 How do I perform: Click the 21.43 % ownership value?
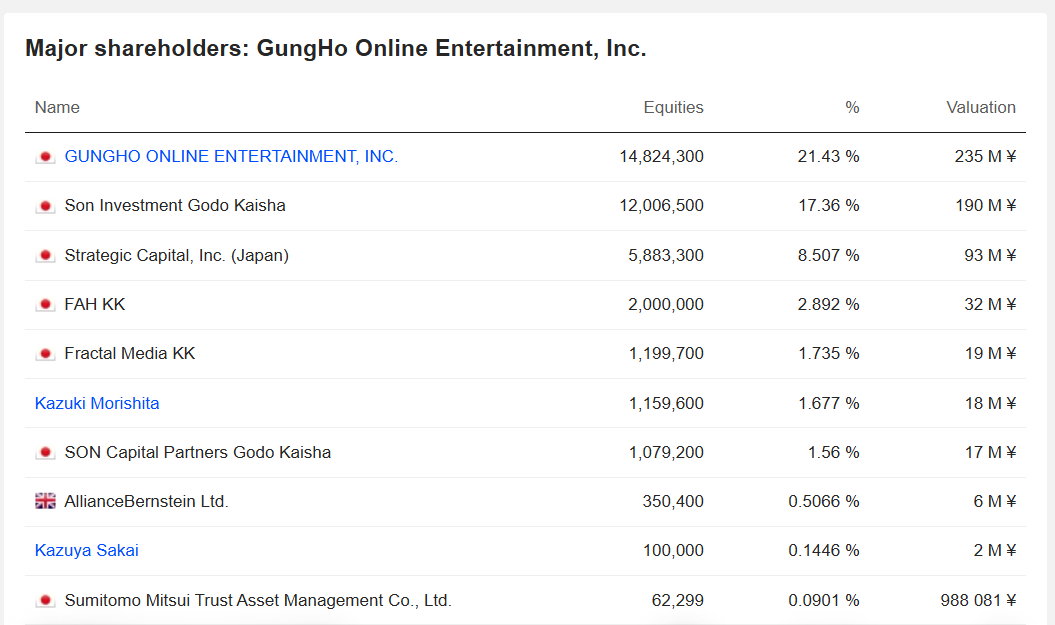click(x=828, y=157)
